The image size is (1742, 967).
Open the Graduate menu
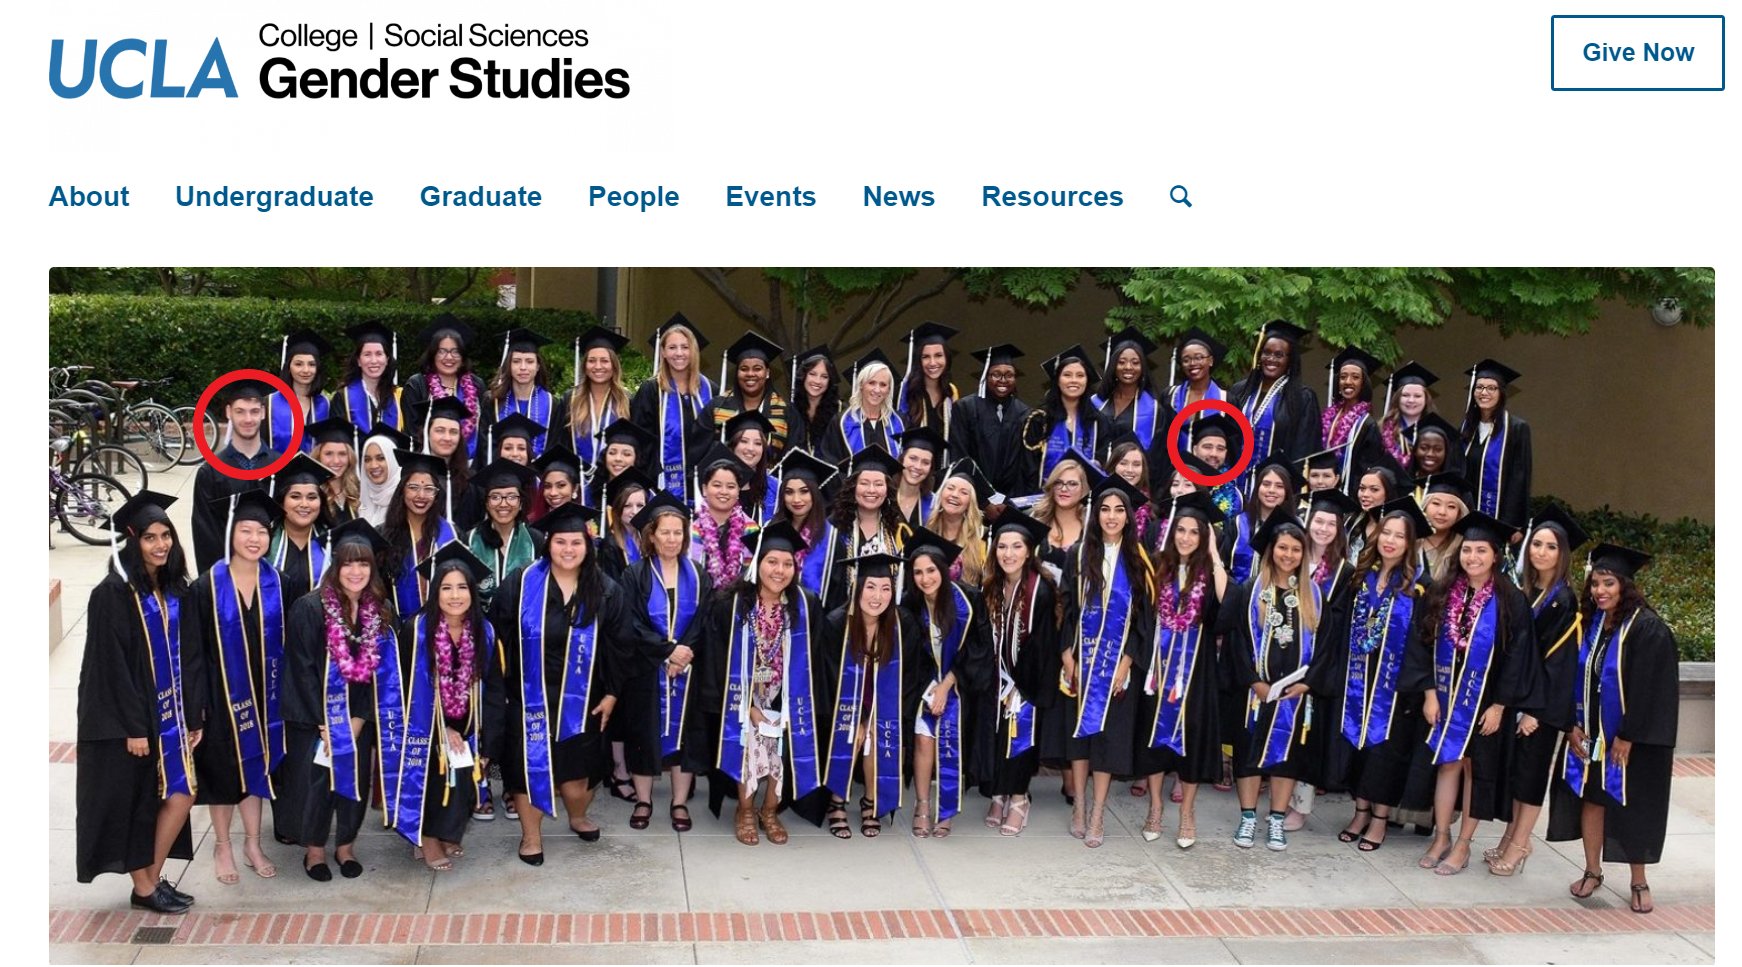(x=481, y=196)
